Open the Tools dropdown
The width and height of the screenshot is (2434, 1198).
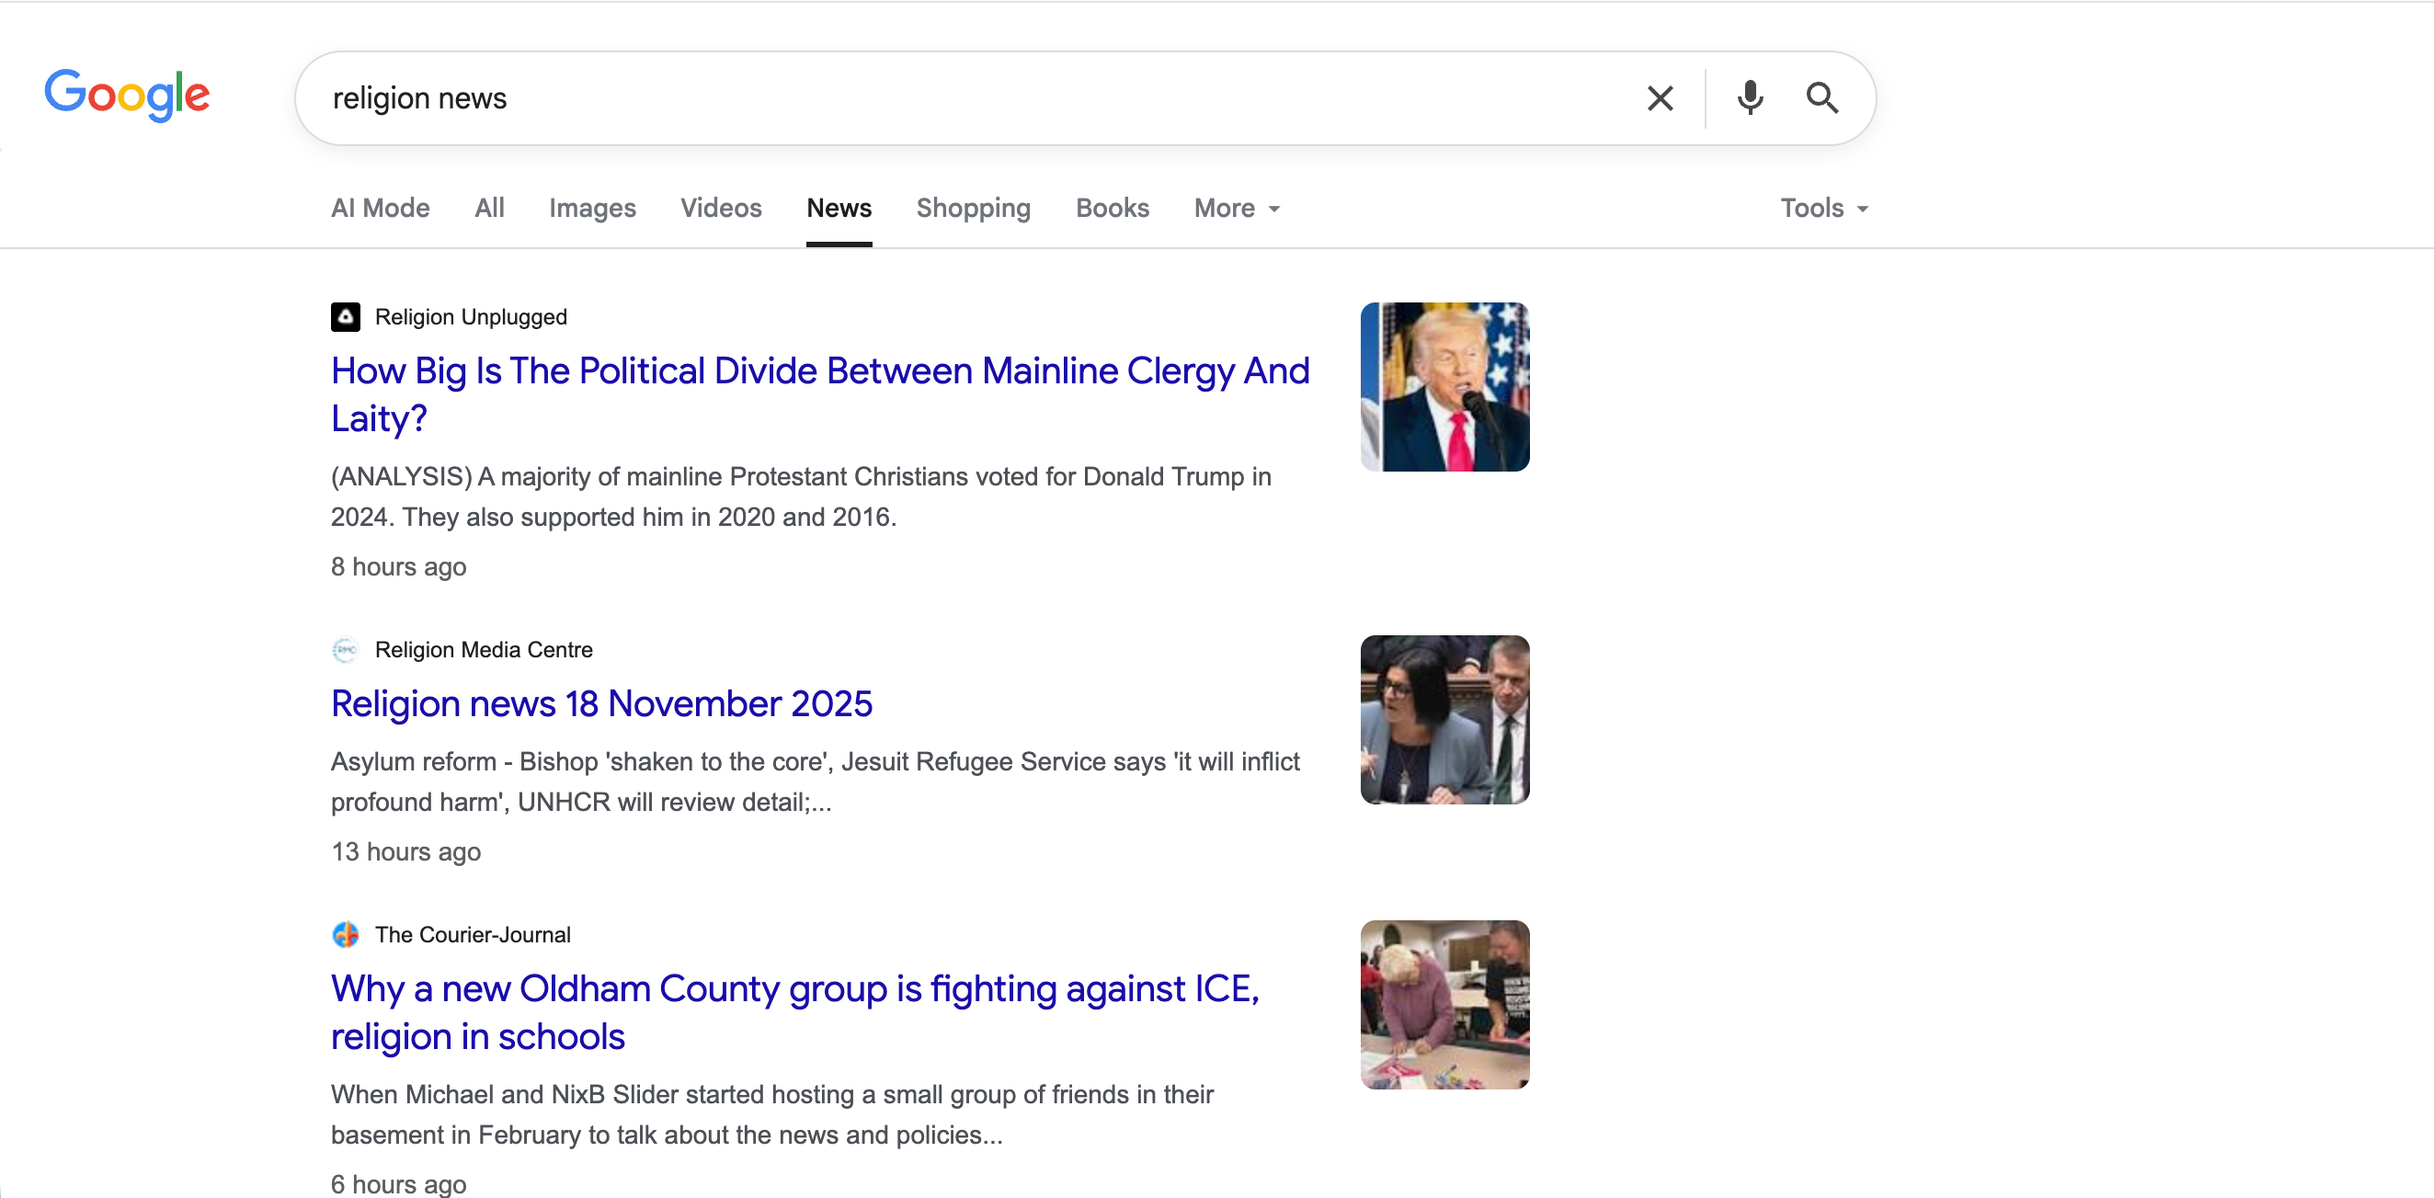pyautogui.click(x=1824, y=208)
